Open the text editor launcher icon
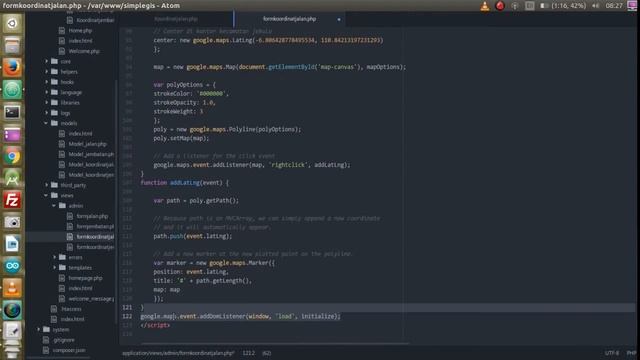This screenshot has width=640, height=360. click(12, 331)
